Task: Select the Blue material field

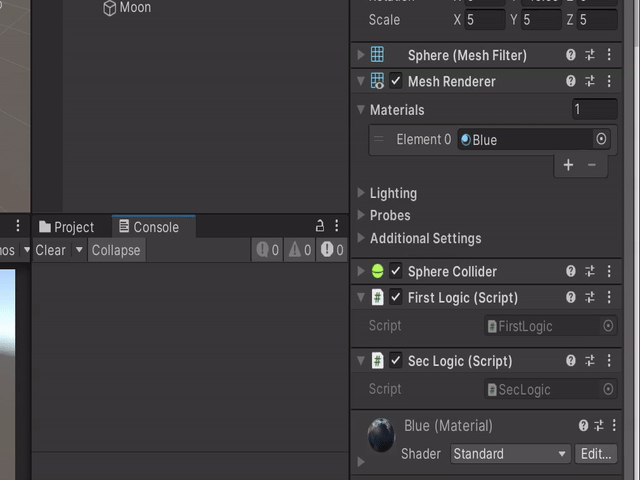Action: point(525,139)
